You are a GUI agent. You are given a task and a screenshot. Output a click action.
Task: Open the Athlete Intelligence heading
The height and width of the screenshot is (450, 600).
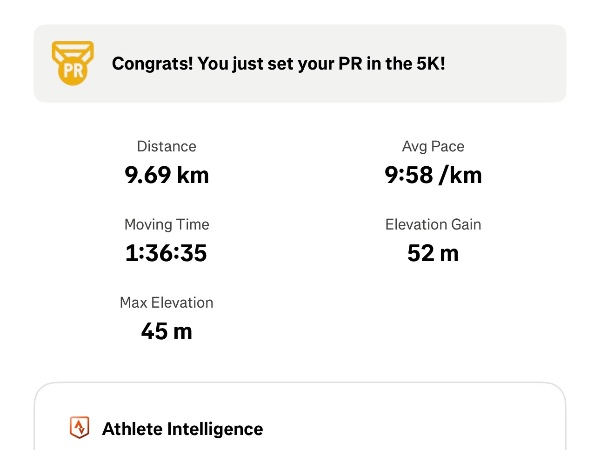pos(182,429)
